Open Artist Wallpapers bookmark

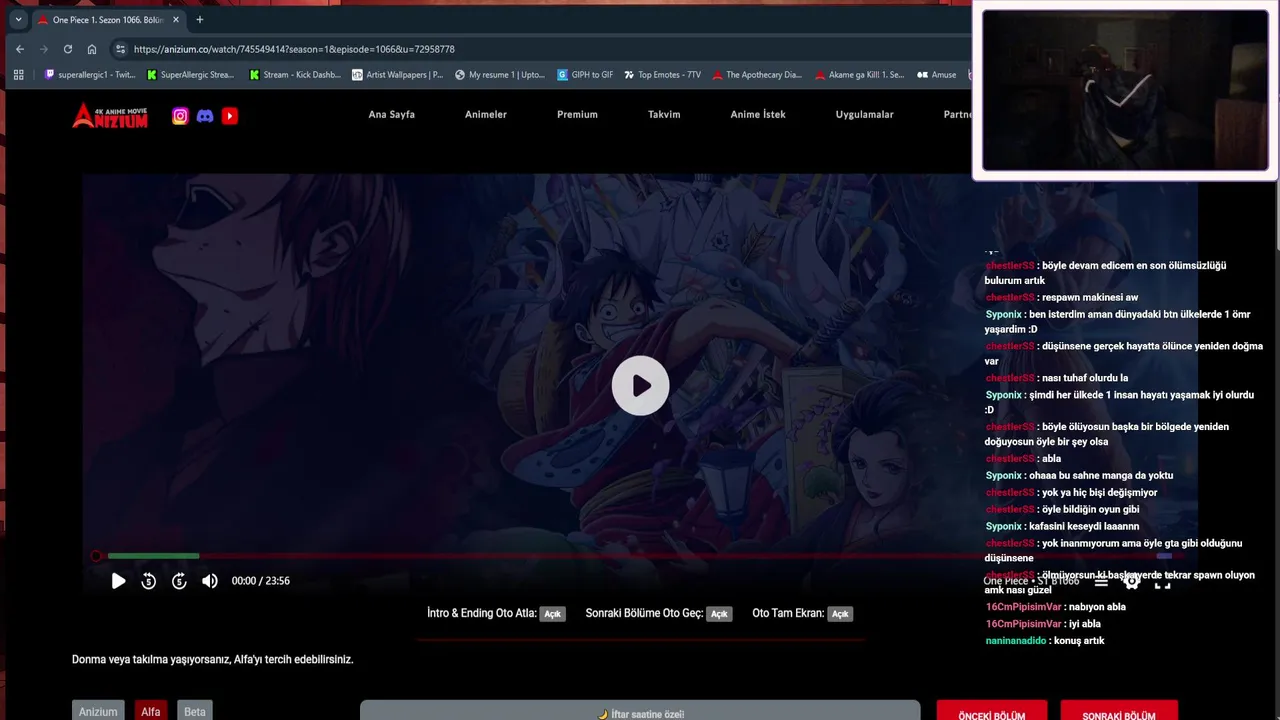pyautogui.click(x=398, y=75)
